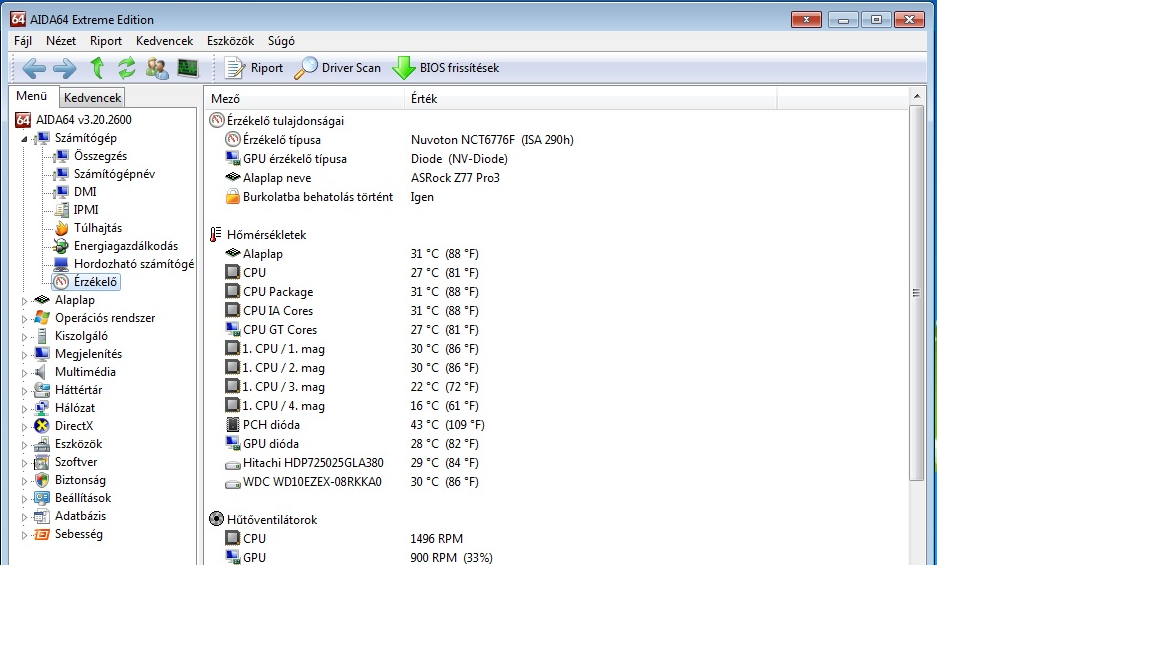Go forward with the right arrow toolbar icon
The height and width of the screenshot is (648, 1152).
click(65, 68)
